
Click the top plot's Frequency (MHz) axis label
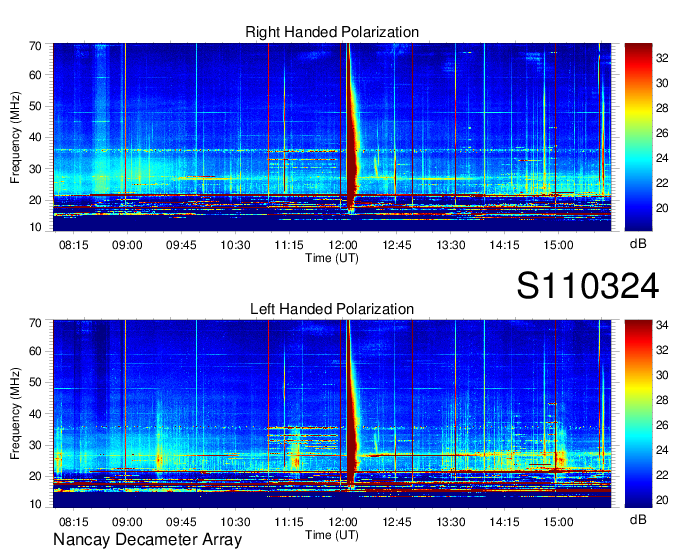click(15, 137)
